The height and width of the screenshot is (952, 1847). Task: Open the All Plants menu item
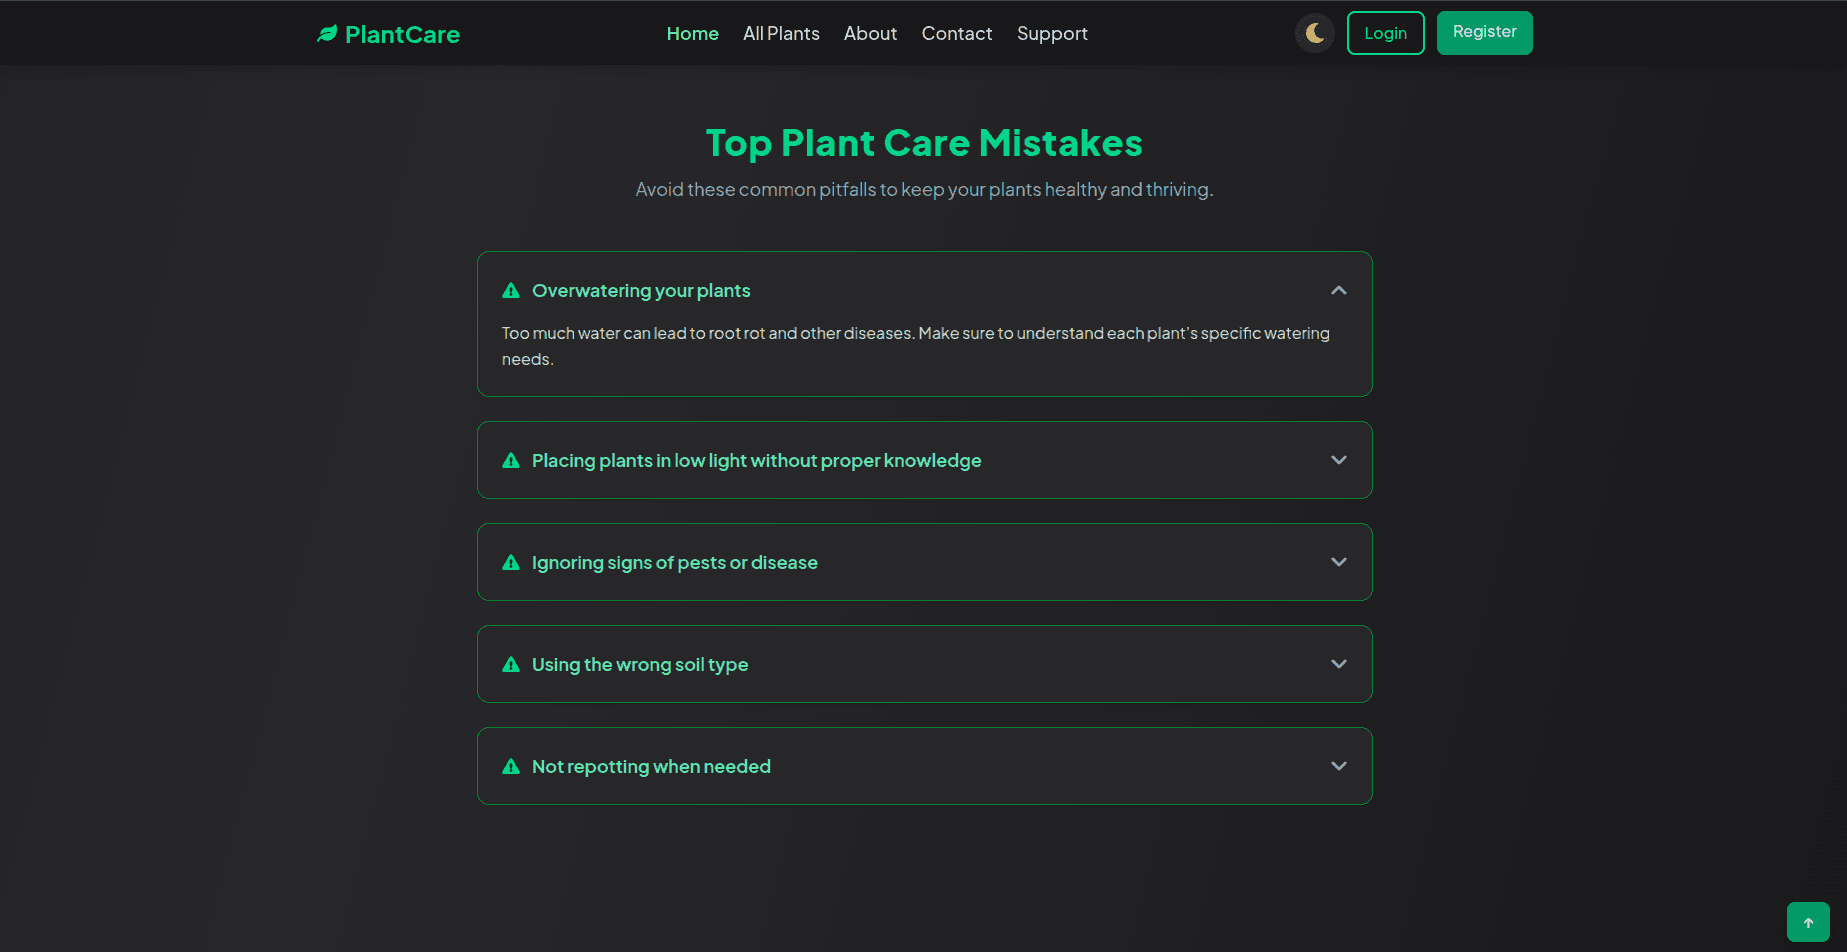click(x=781, y=33)
